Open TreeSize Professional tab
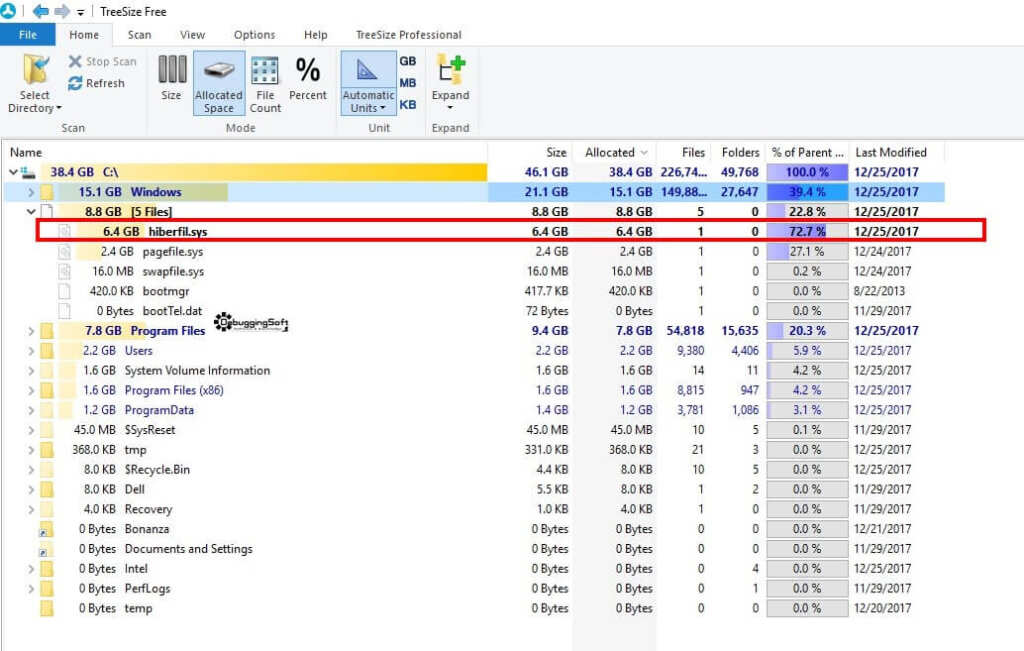 coord(409,35)
